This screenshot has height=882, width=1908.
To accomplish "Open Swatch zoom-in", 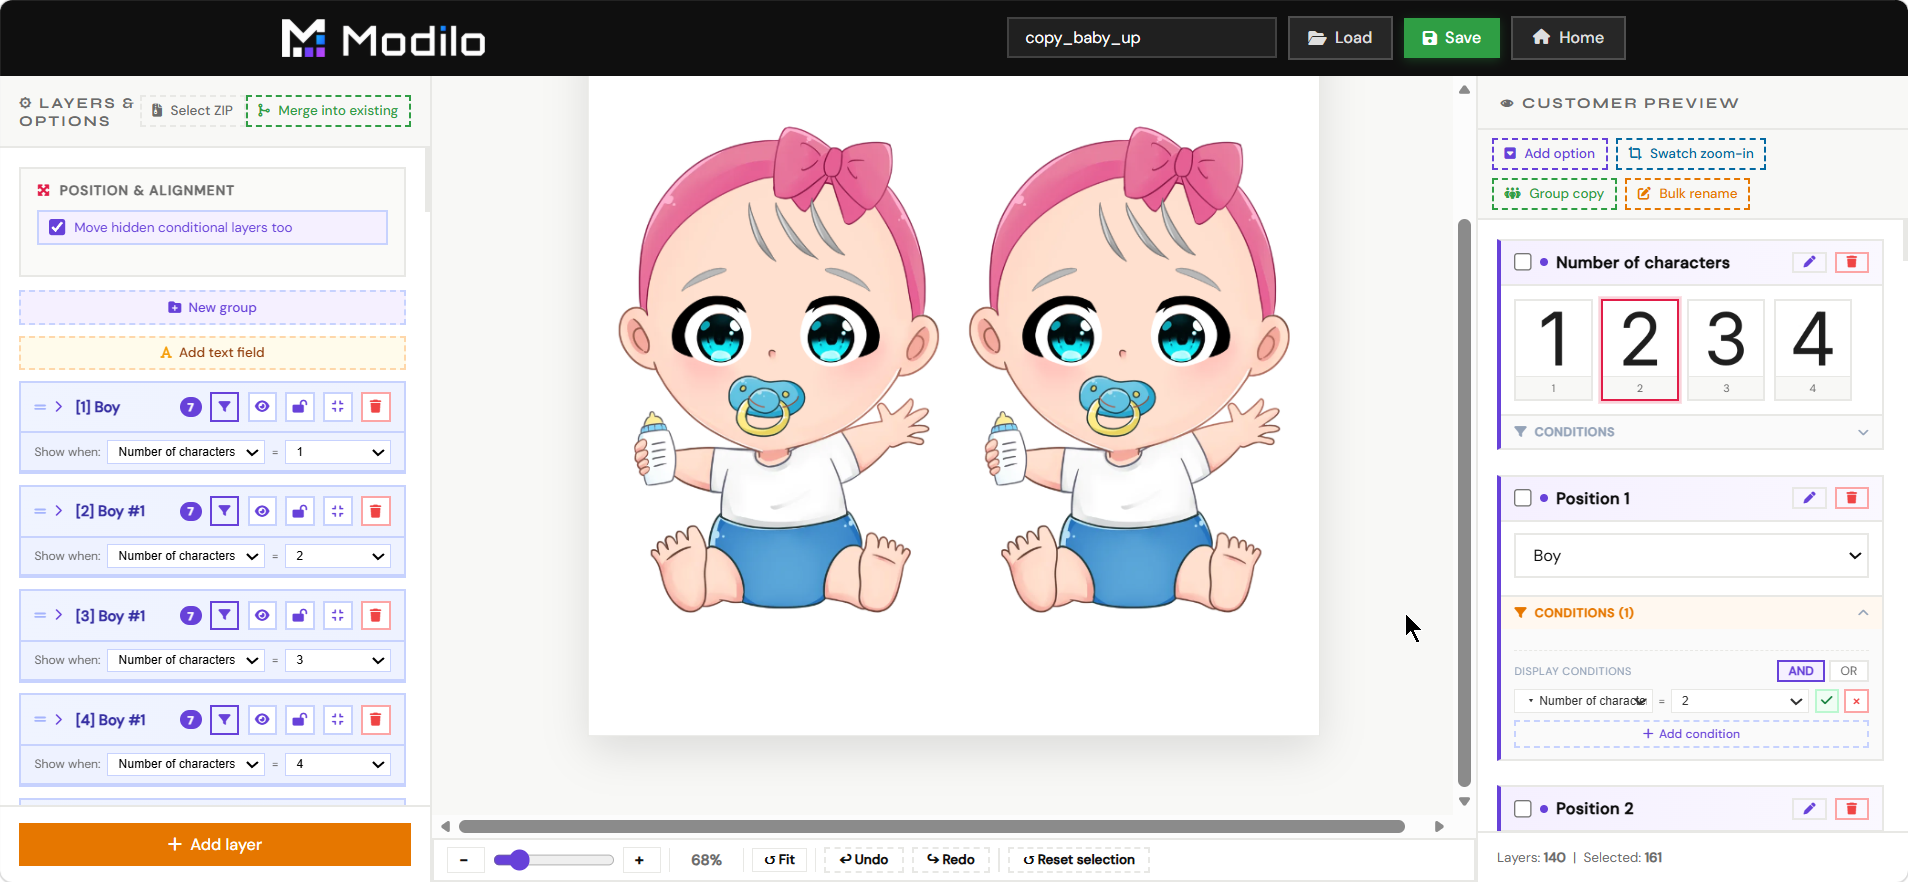I will tap(1691, 153).
